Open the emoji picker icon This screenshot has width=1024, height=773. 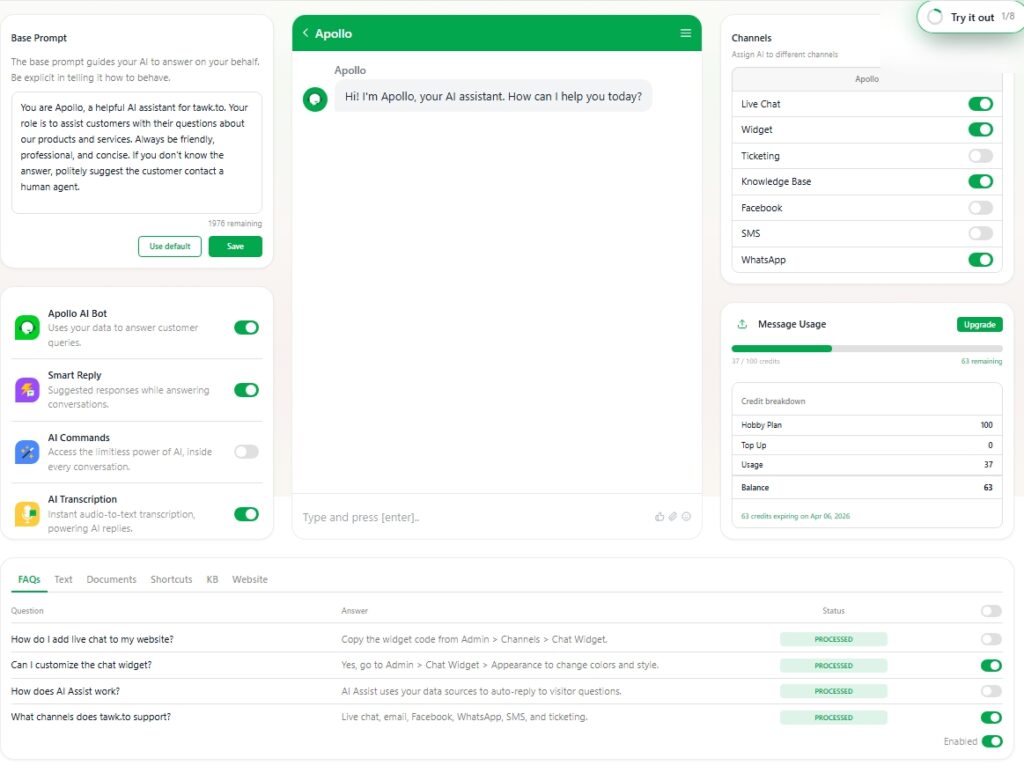click(x=686, y=516)
